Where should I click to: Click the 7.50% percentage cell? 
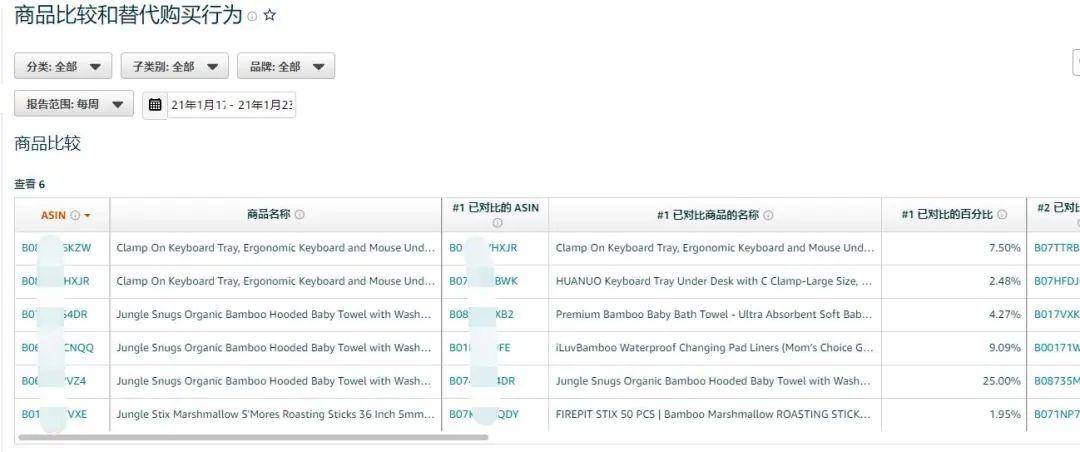coord(1004,248)
